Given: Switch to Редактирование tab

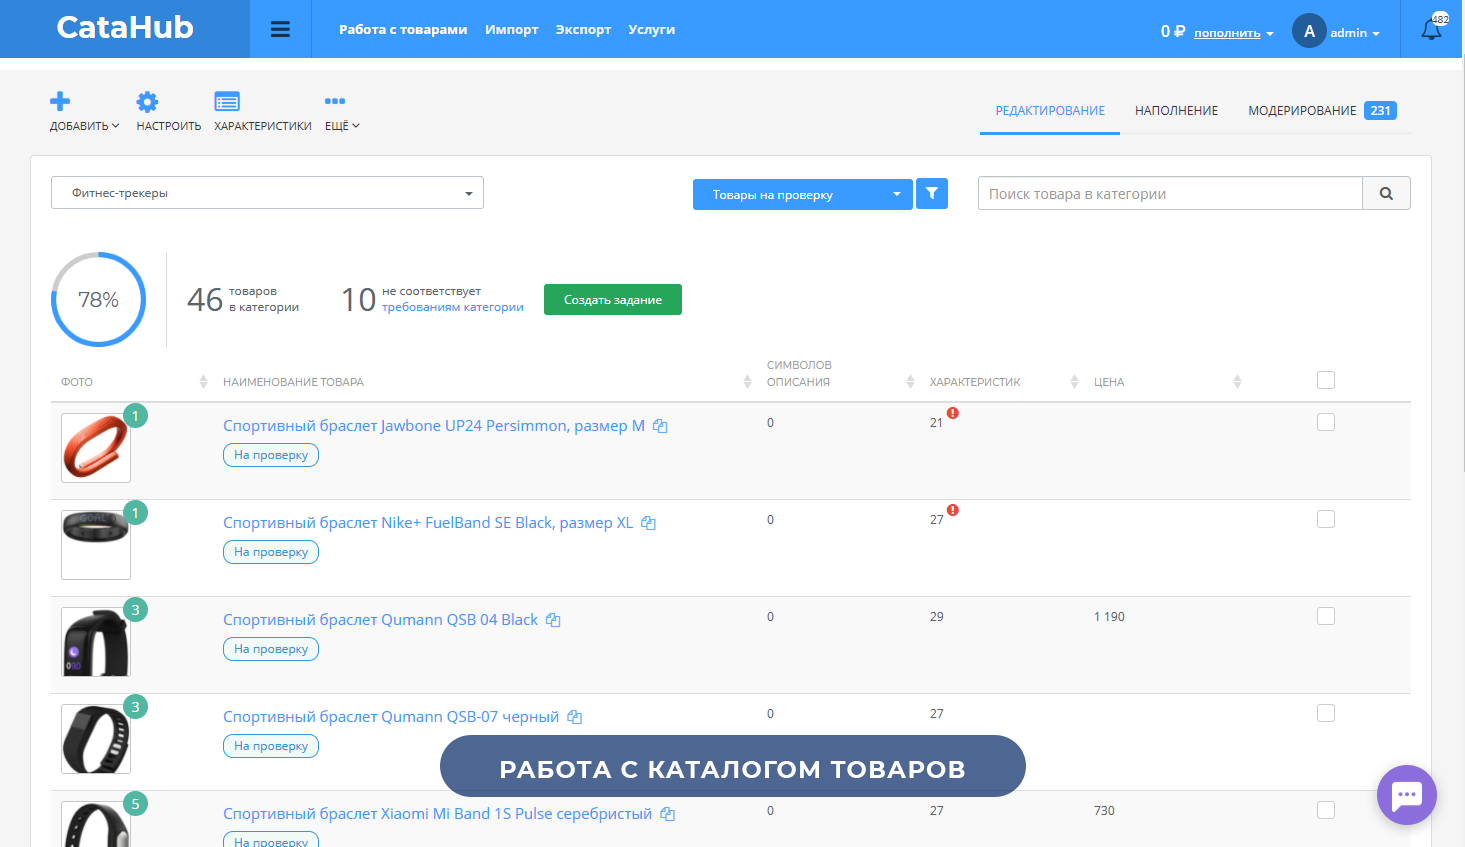Looking at the screenshot, I should tap(1050, 111).
